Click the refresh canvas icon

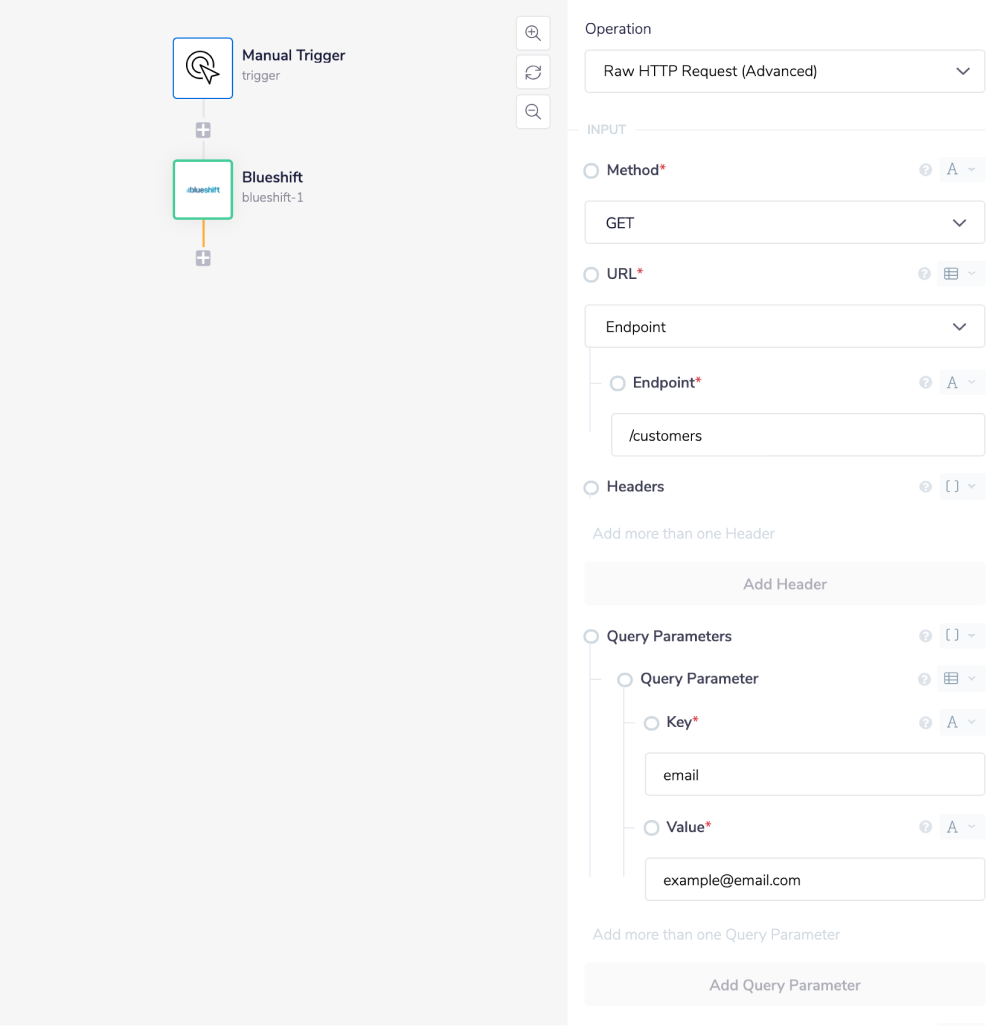pyautogui.click(x=533, y=72)
